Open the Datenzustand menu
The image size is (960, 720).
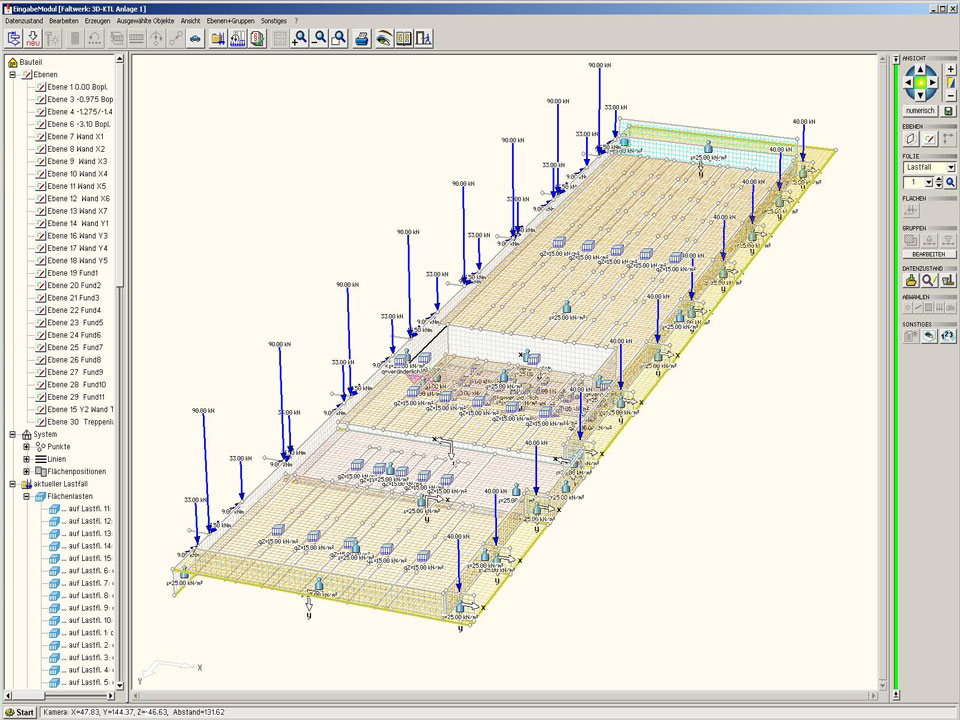click(x=25, y=20)
